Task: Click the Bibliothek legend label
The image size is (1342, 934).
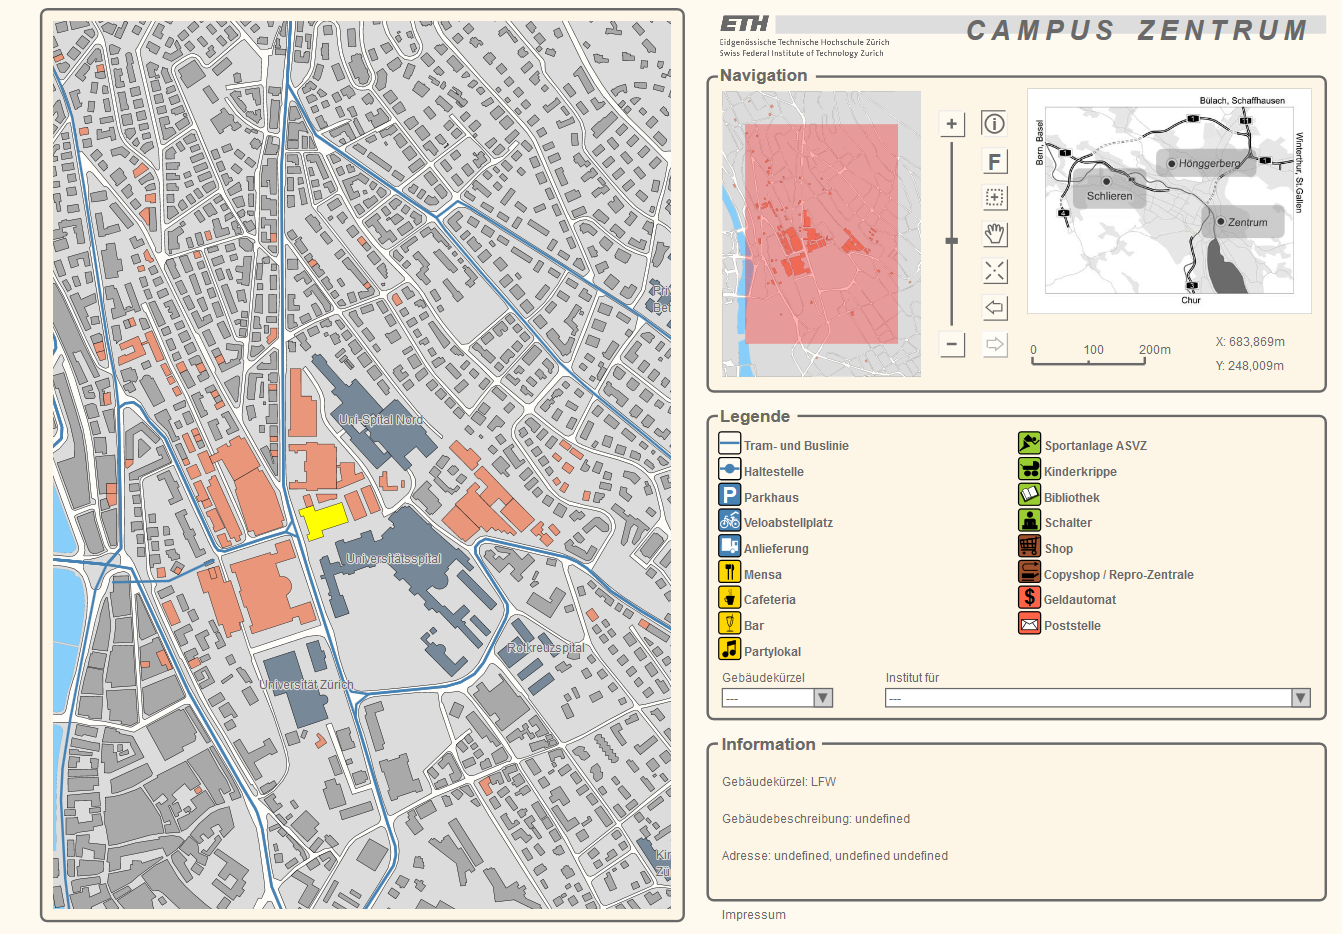Action: pos(1072,498)
